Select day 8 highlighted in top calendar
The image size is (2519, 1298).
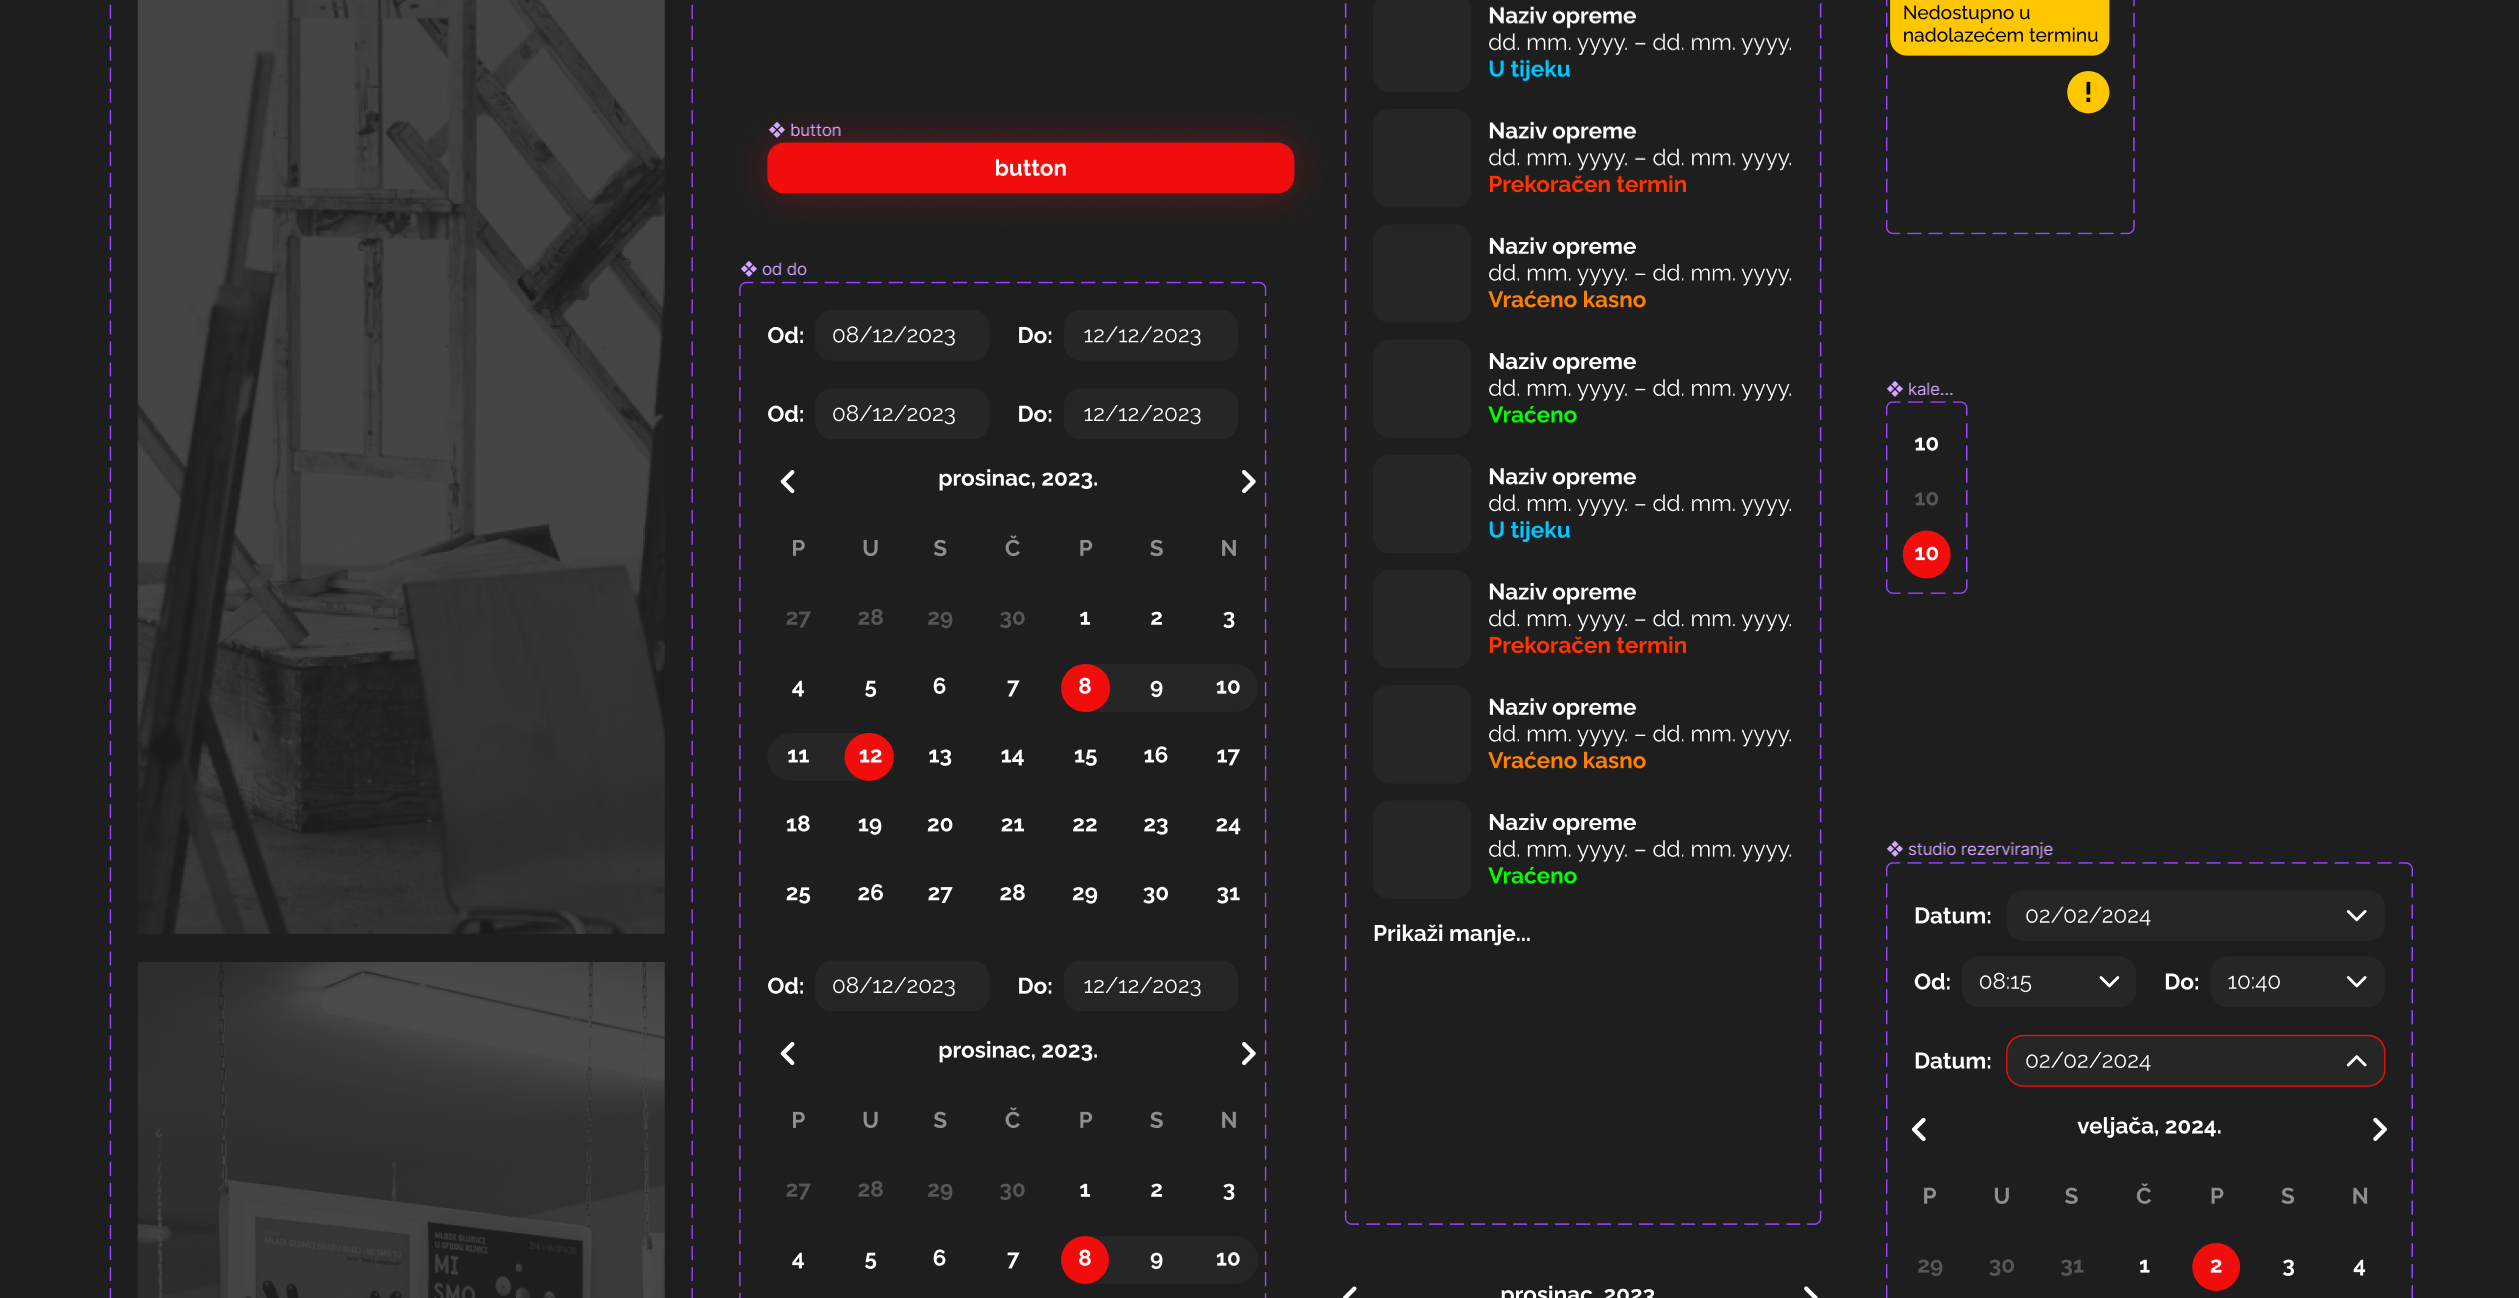pyautogui.click(x=1084, y=687)
